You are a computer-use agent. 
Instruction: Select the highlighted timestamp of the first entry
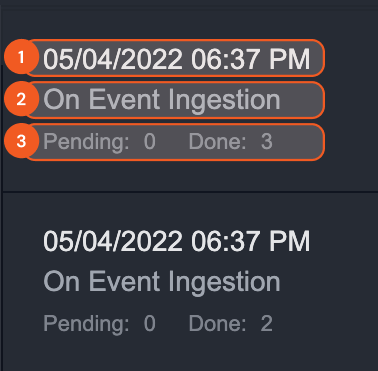pyautogui.click(x=177, y=59)
